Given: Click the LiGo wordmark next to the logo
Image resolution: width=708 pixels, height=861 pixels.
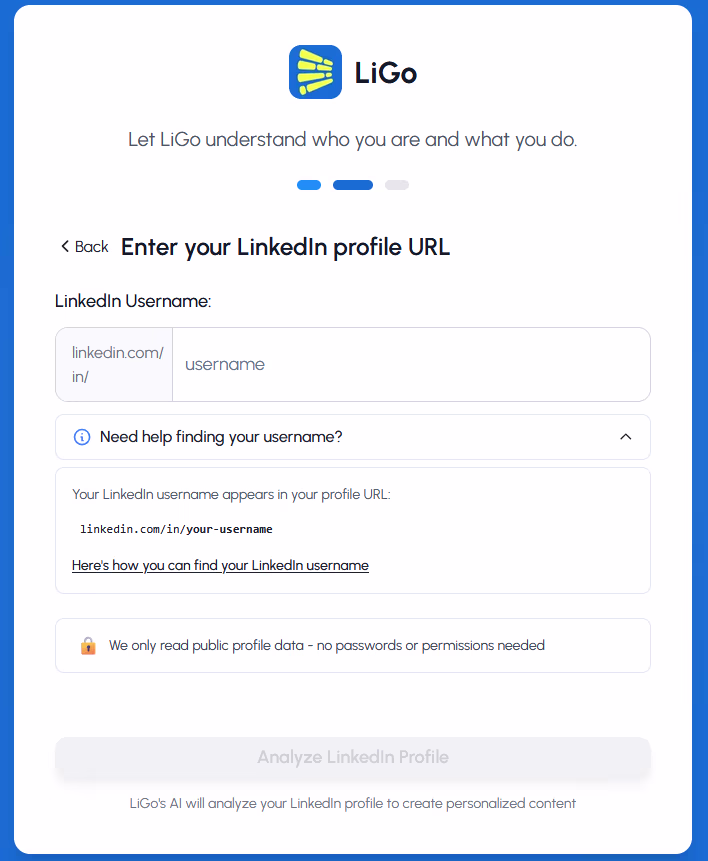Looking at the screenshot, I should tap(386, 70).
